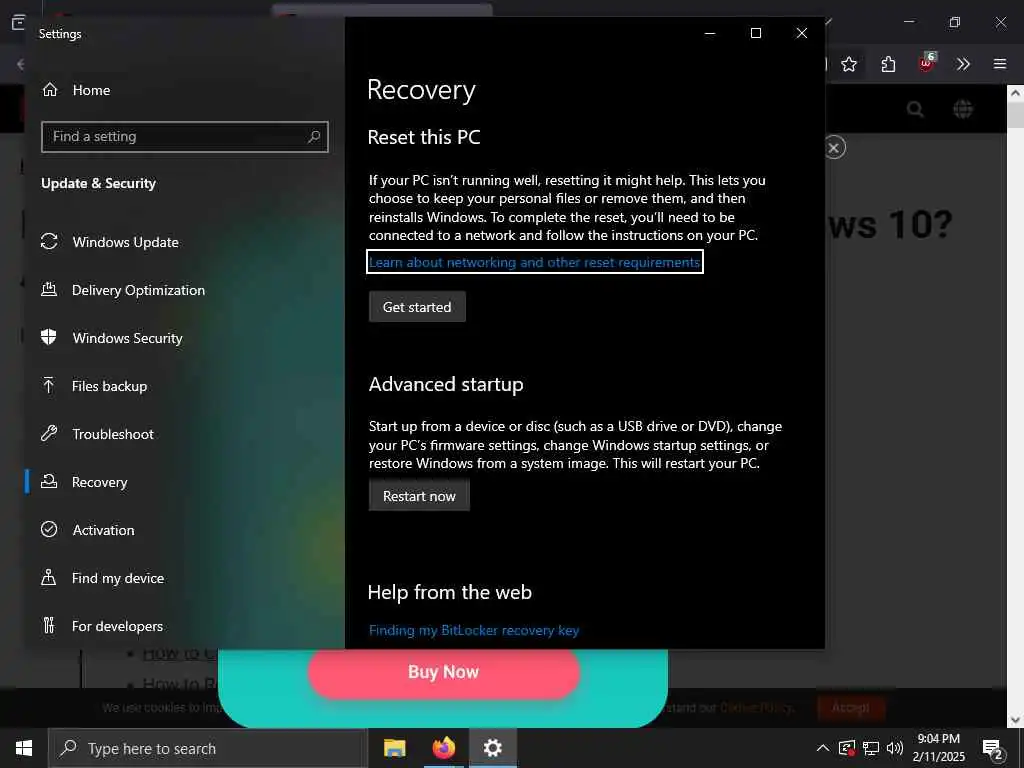Bookmark page with Firefox star icon
The image size is (1024, 768).
(849, 64)
